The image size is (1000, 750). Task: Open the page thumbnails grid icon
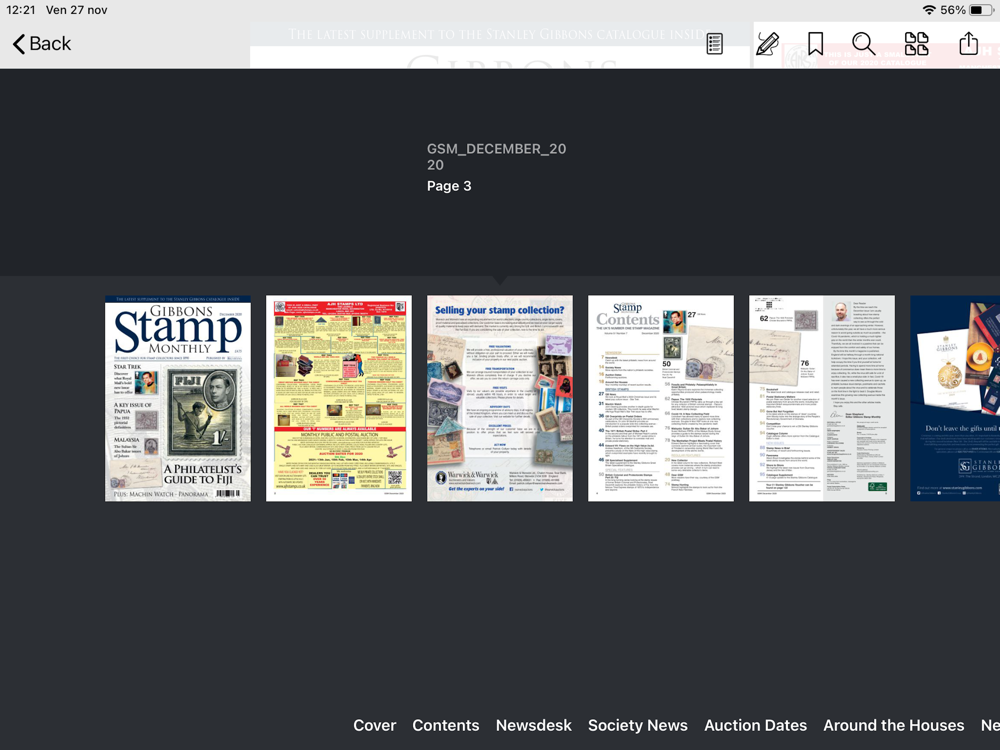(x=916, y=43)
